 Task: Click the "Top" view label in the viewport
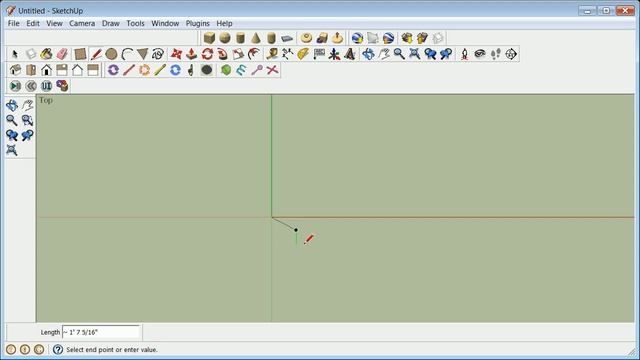point(46,100)
